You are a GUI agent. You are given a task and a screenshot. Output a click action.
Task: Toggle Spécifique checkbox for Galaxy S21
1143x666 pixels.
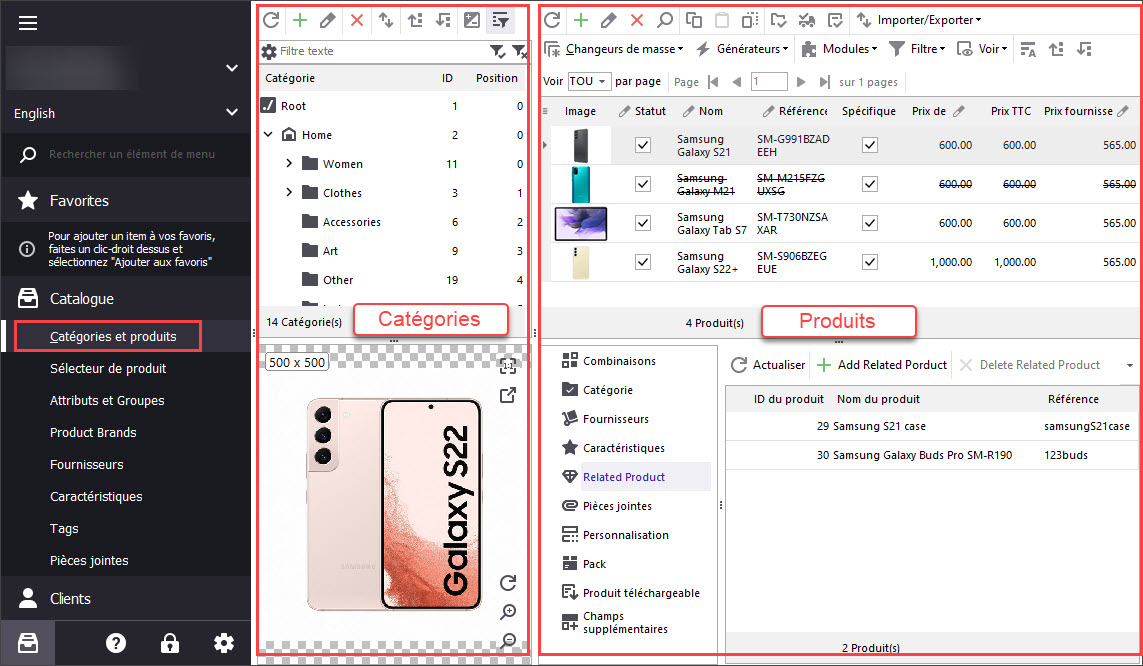pos(870,145)
